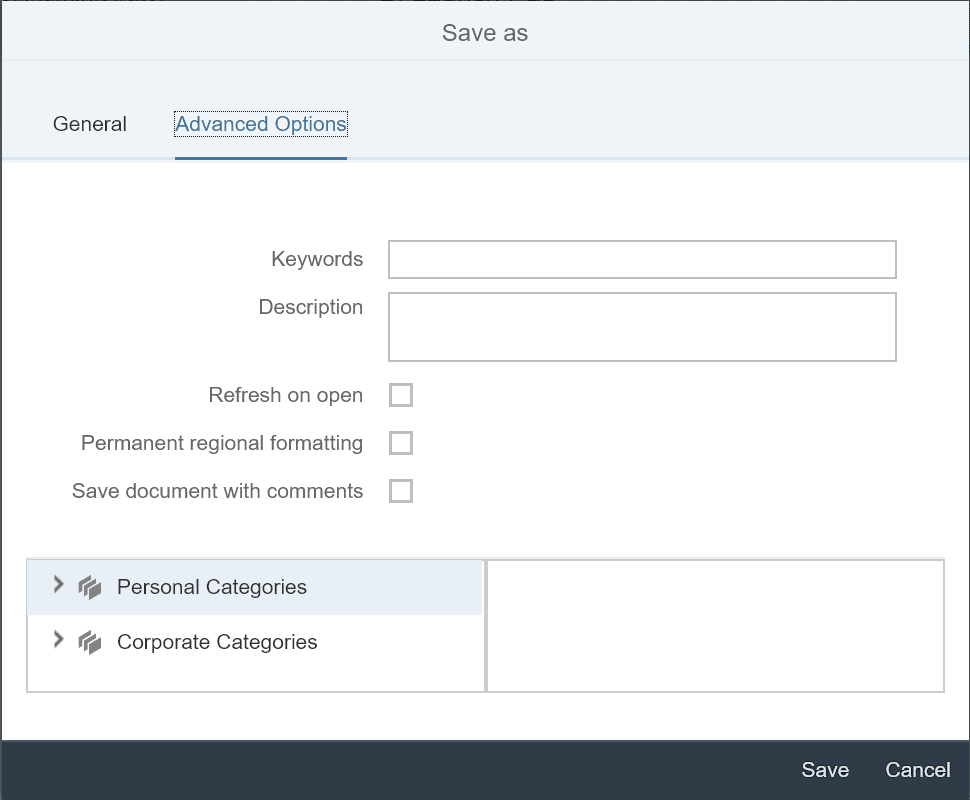The height and width of the screenshot is (800, 970).
Task: Expand Corporate Categories with its chevron arrow
Action: (58, 640)
